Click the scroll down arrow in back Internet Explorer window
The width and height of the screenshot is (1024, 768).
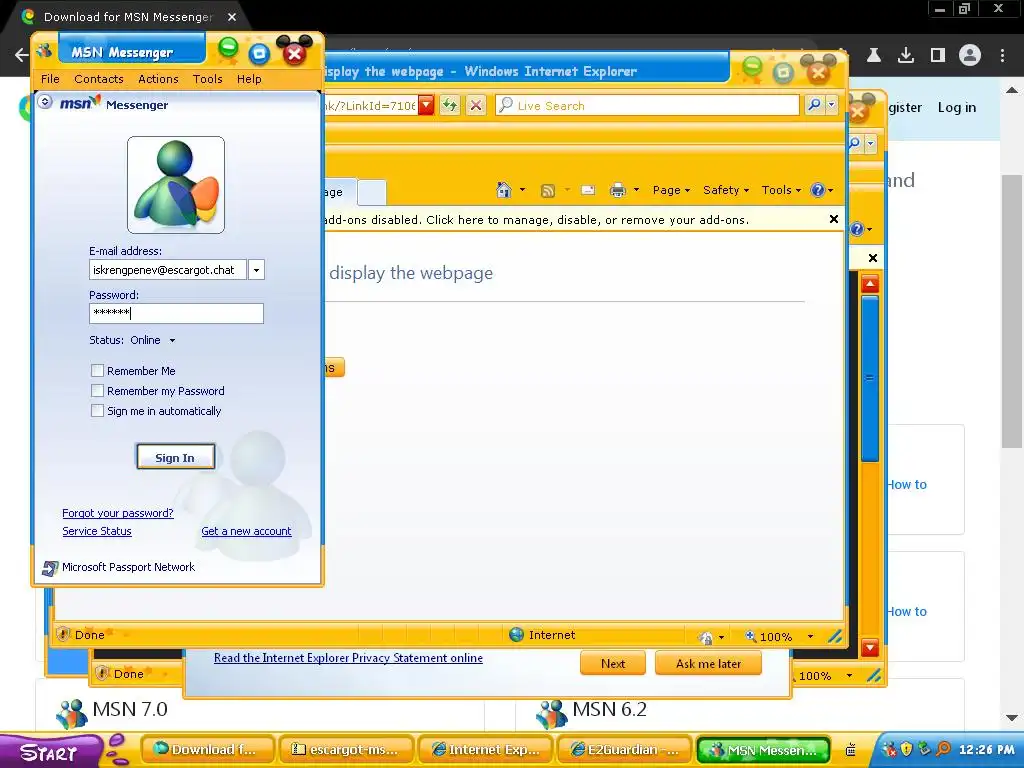tap(870, 647)
